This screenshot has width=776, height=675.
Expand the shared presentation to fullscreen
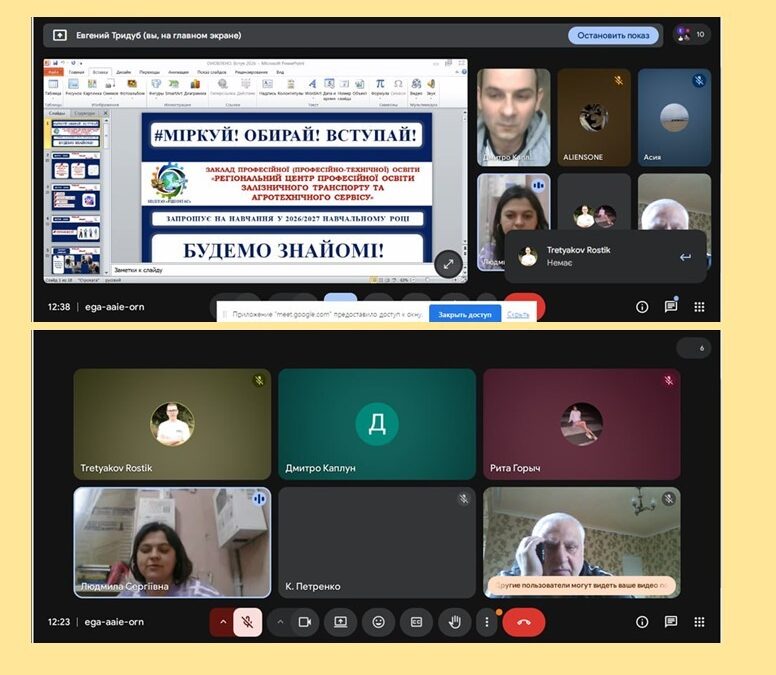[x=448, y=264]
